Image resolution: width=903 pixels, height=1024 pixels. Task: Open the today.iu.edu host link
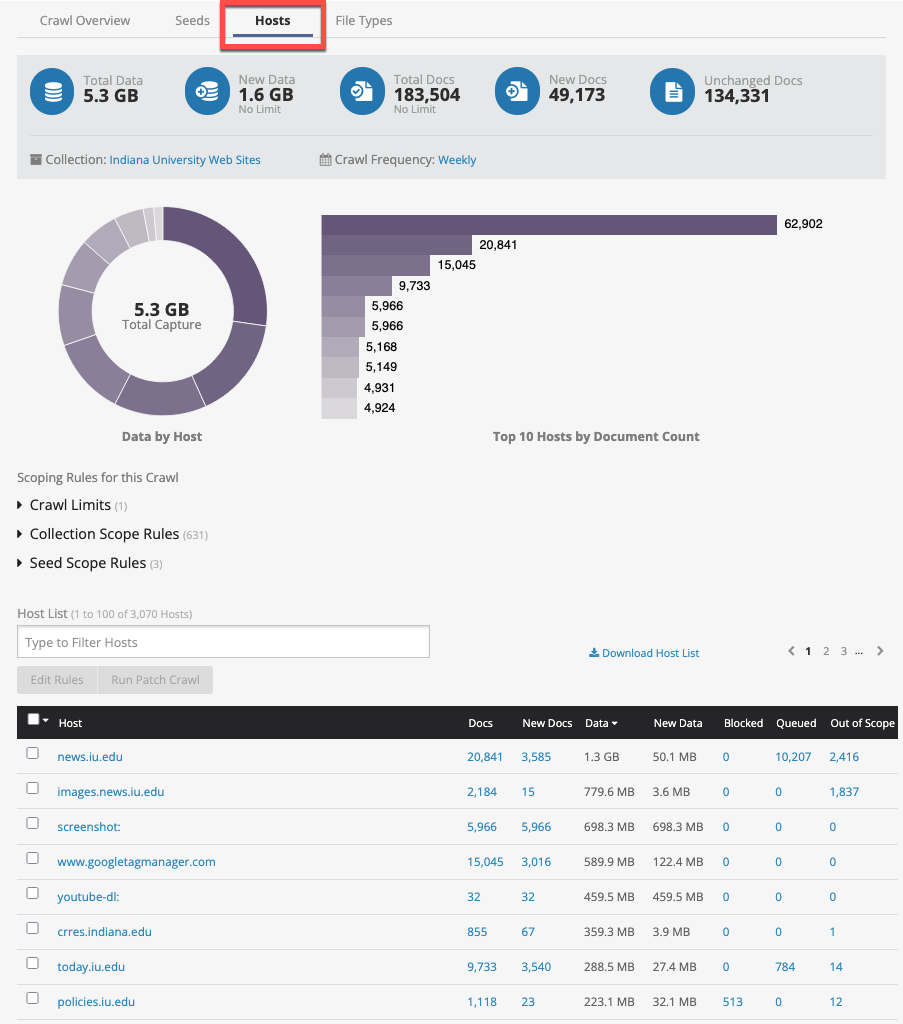(x=91, y=967)
